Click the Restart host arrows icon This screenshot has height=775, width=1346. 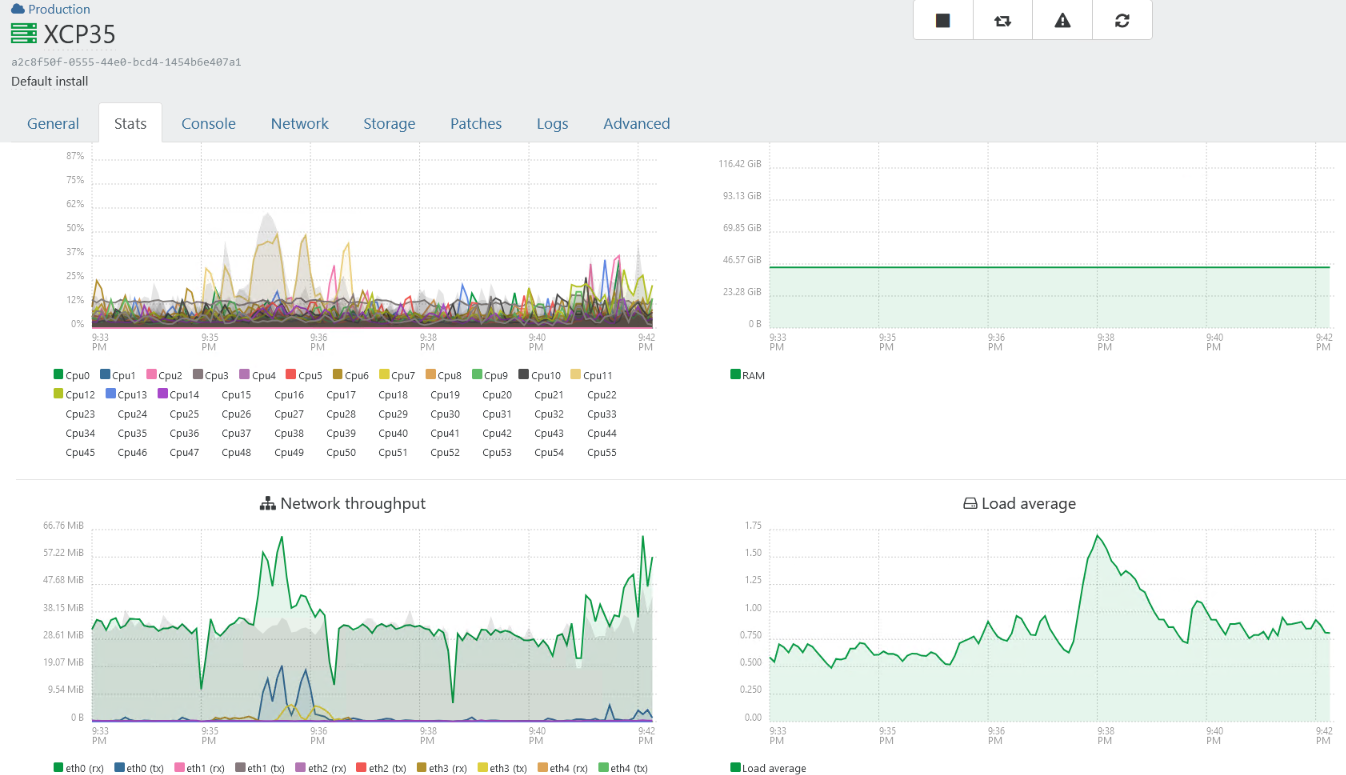1002,20
